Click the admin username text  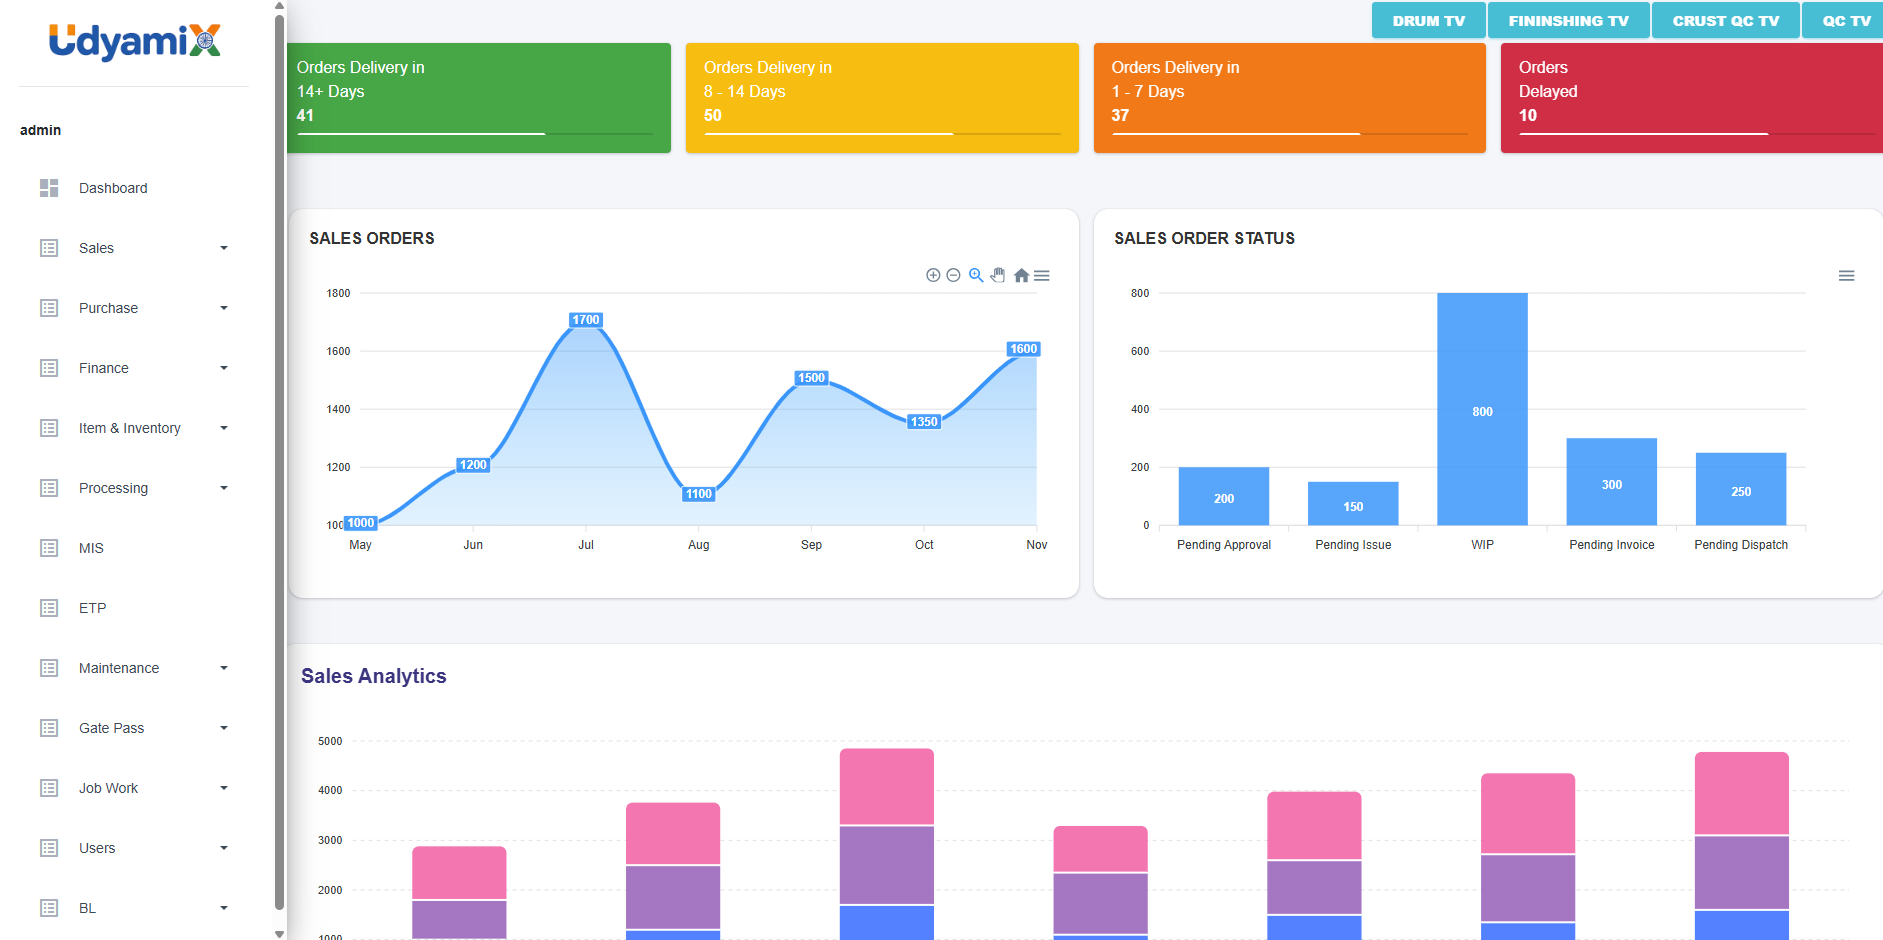coord(41,130)
